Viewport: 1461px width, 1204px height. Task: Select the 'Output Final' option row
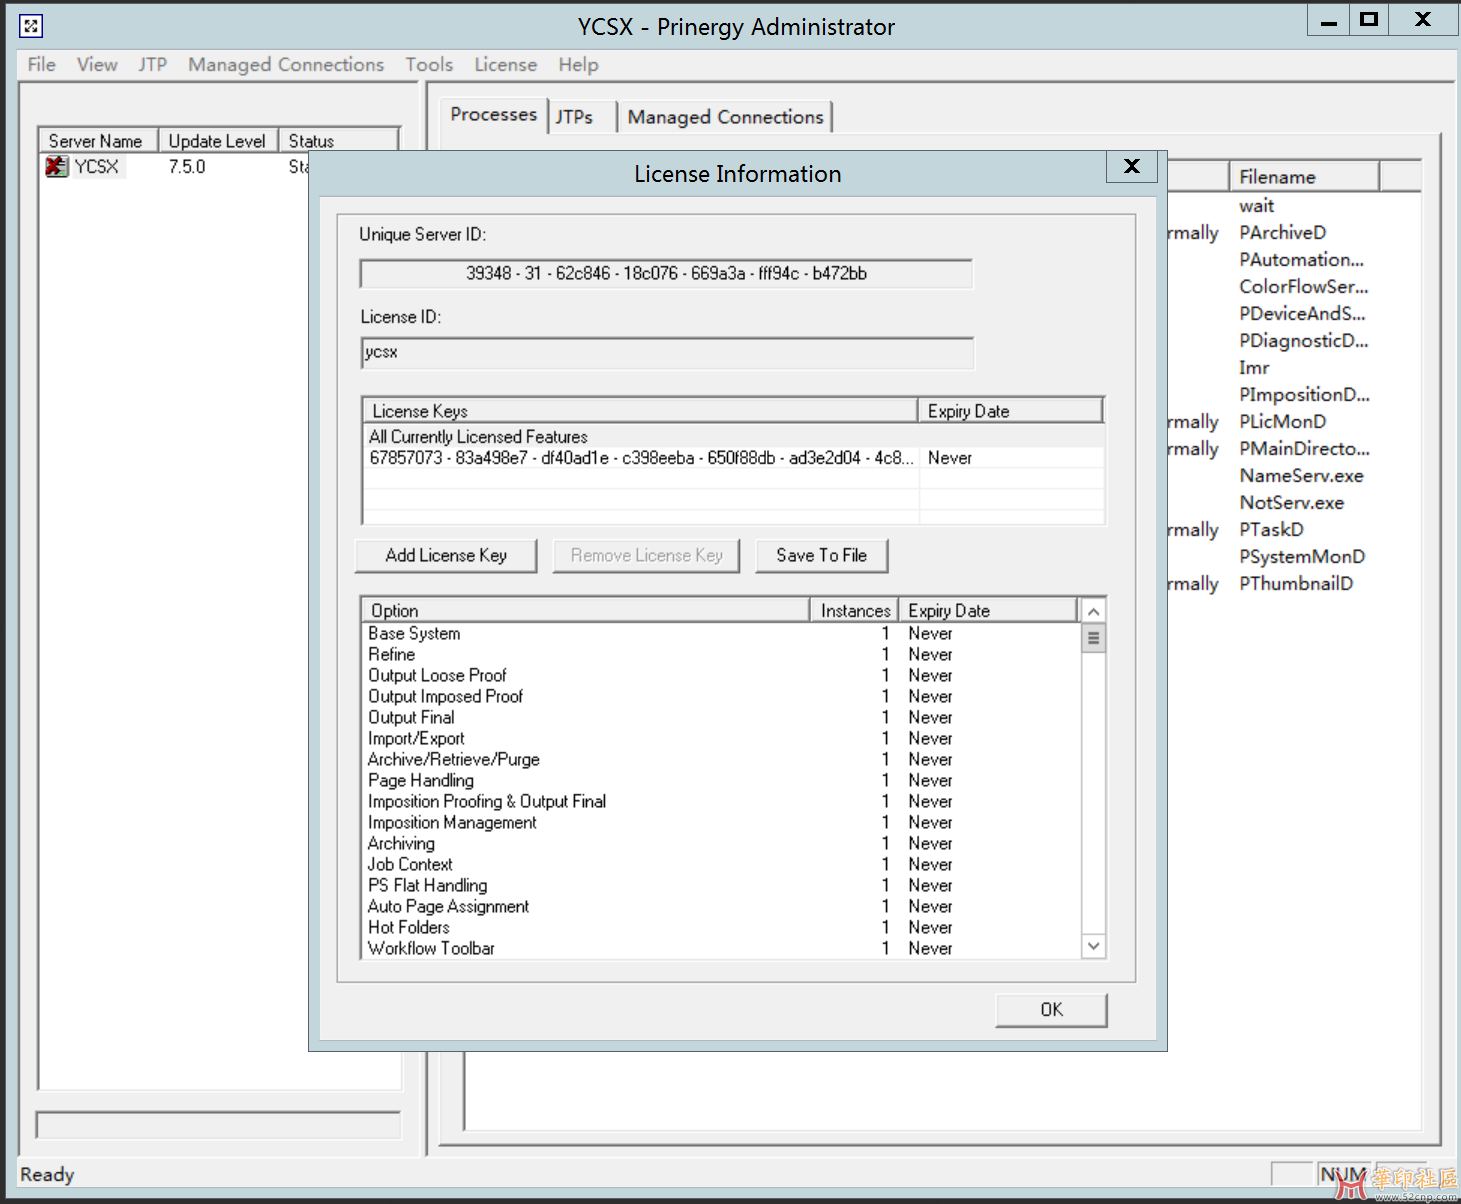[722, 717]
